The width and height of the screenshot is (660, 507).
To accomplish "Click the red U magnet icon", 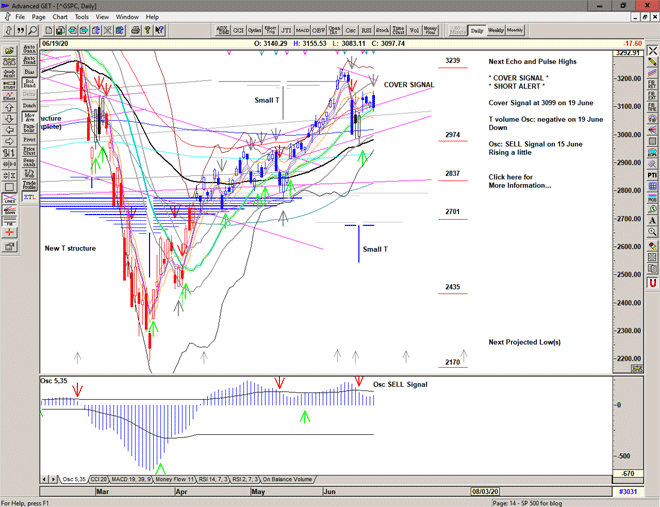I will point(652,283).
